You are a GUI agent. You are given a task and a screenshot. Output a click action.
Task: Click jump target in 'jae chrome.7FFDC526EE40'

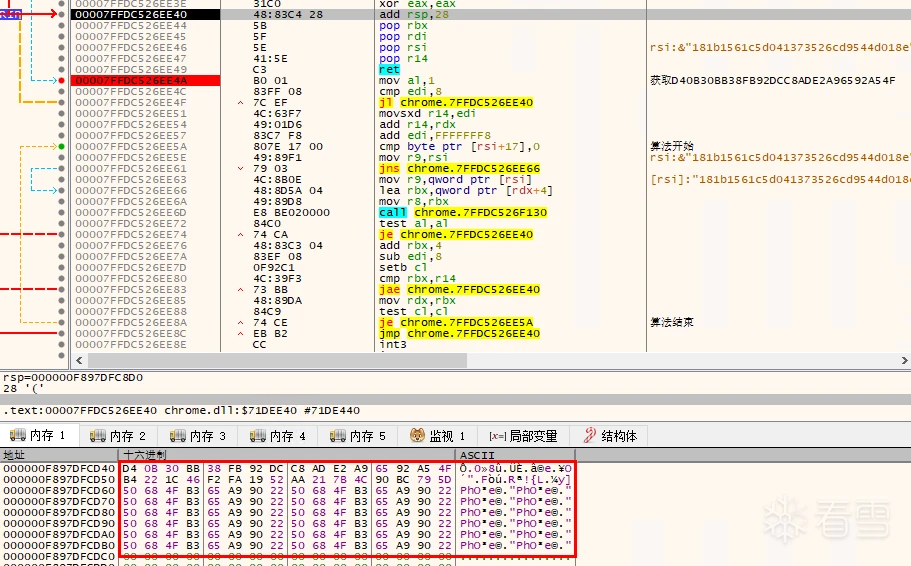[474, 289]
